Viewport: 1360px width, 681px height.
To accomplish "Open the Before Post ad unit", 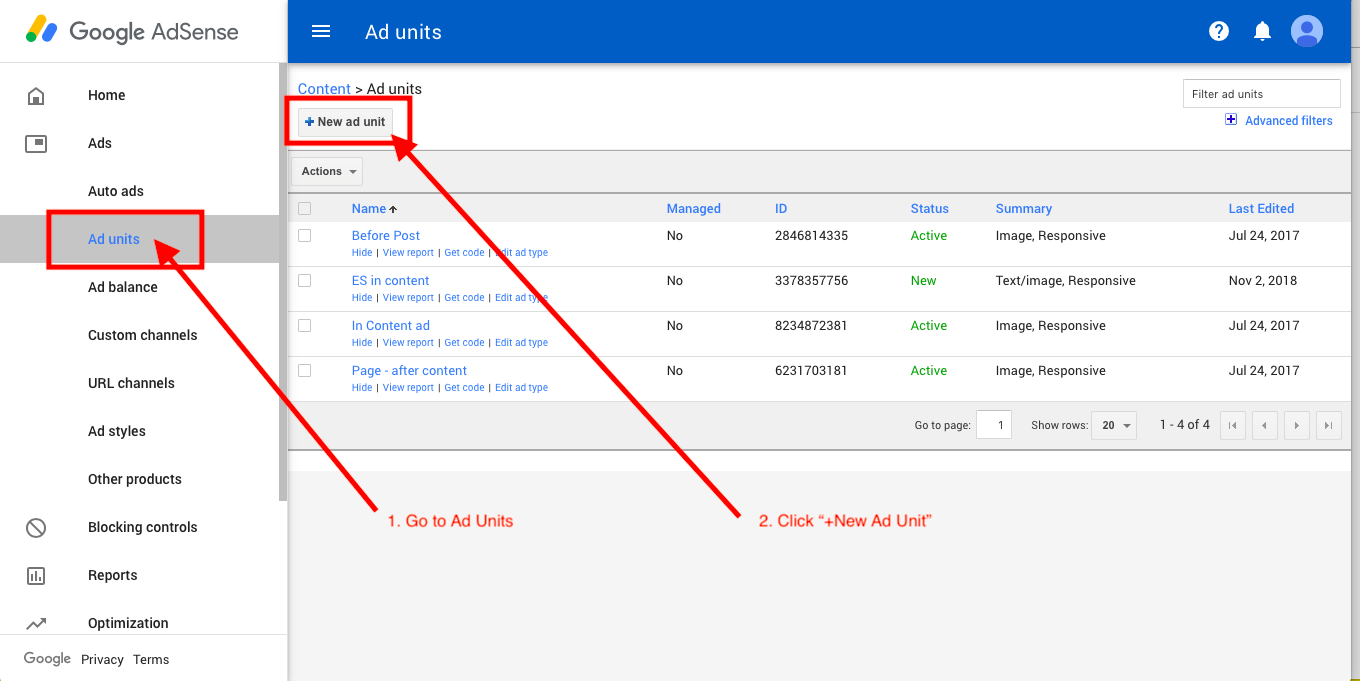I will (x=386, y=236).
